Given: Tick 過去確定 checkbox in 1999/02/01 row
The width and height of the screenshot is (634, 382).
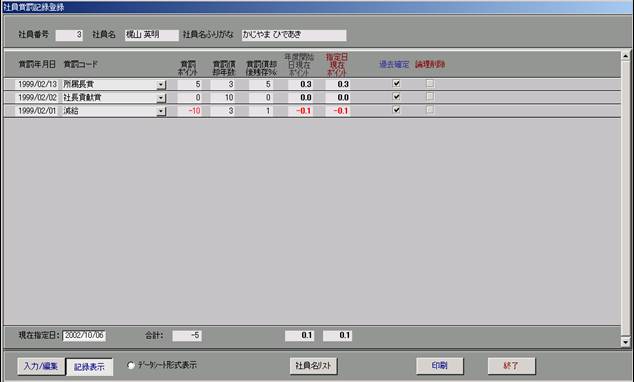Looking at the screenshot, I should [x=396, y=110].
